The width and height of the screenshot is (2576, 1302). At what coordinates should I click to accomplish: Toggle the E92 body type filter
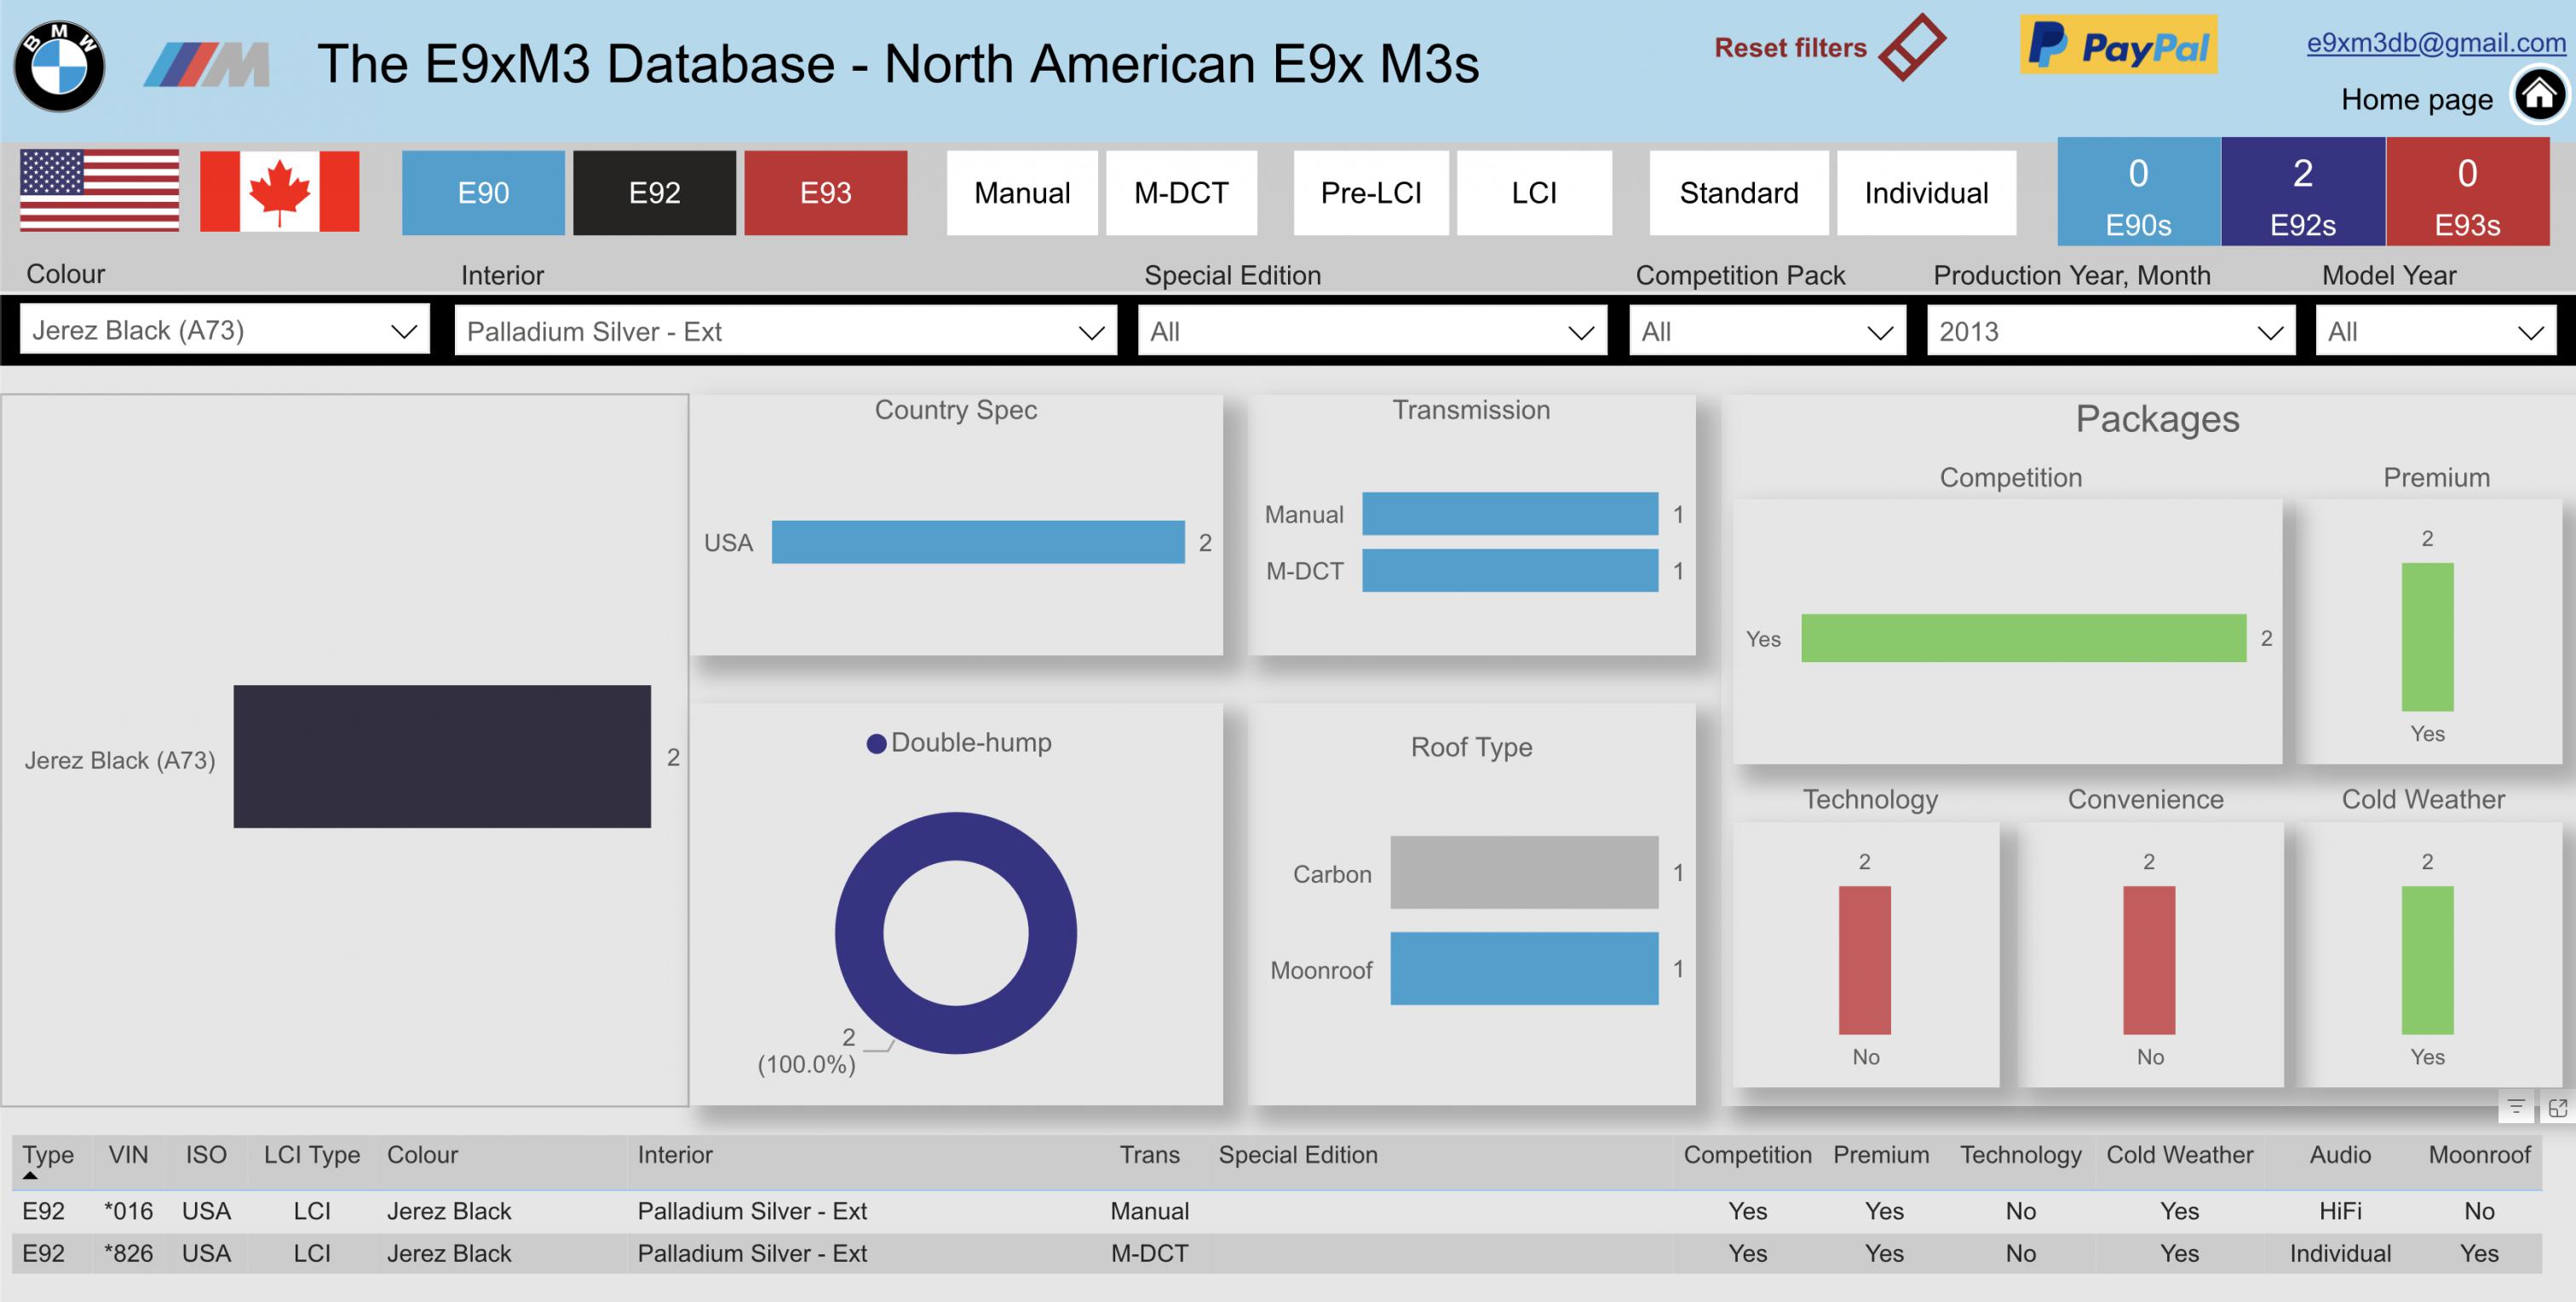654,193
